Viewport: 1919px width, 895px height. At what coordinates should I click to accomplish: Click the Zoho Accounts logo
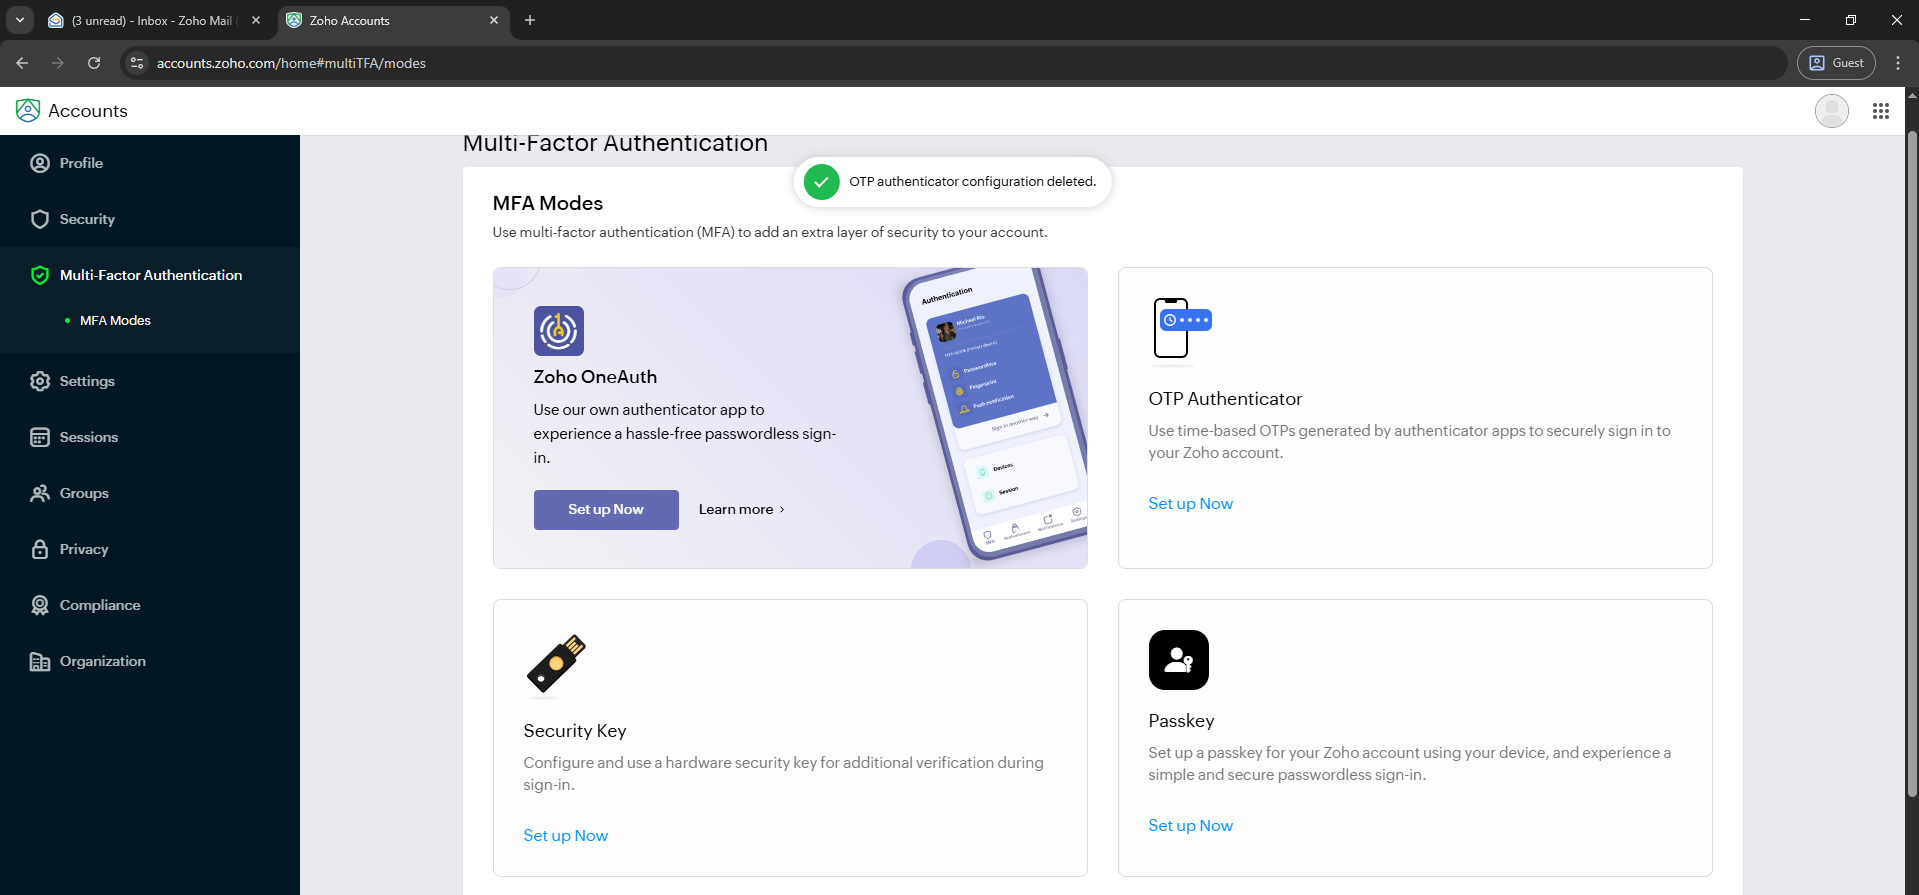click(x=28, y=111)
